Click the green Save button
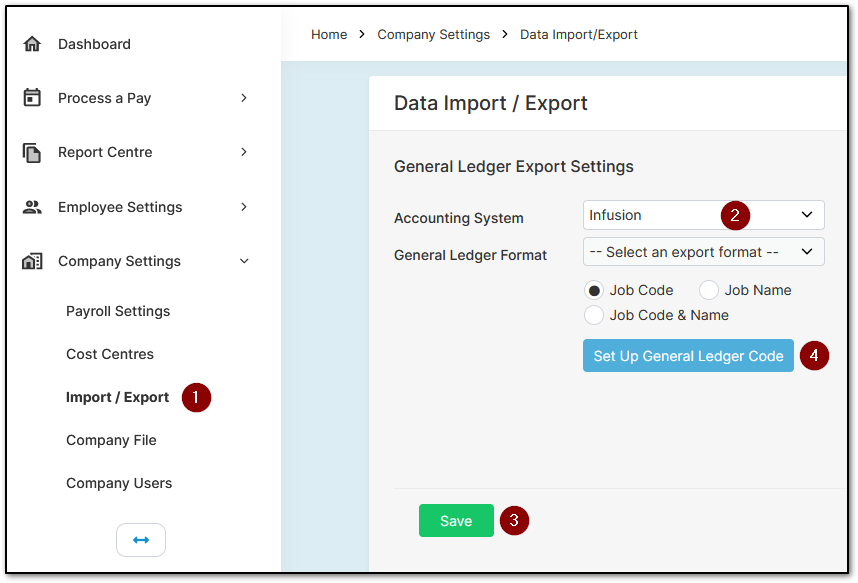Screen dimensions: 858x583 (x=456, y=521)
